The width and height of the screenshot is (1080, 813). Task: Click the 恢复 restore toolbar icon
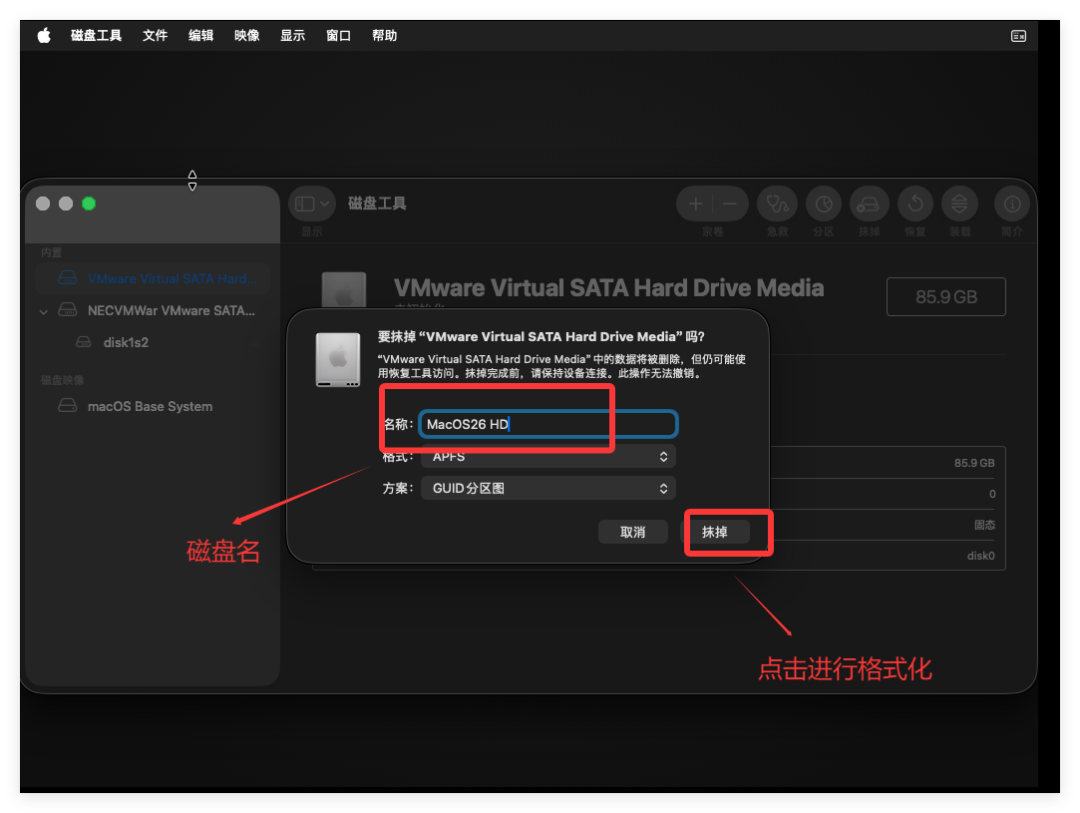point(915,203)
